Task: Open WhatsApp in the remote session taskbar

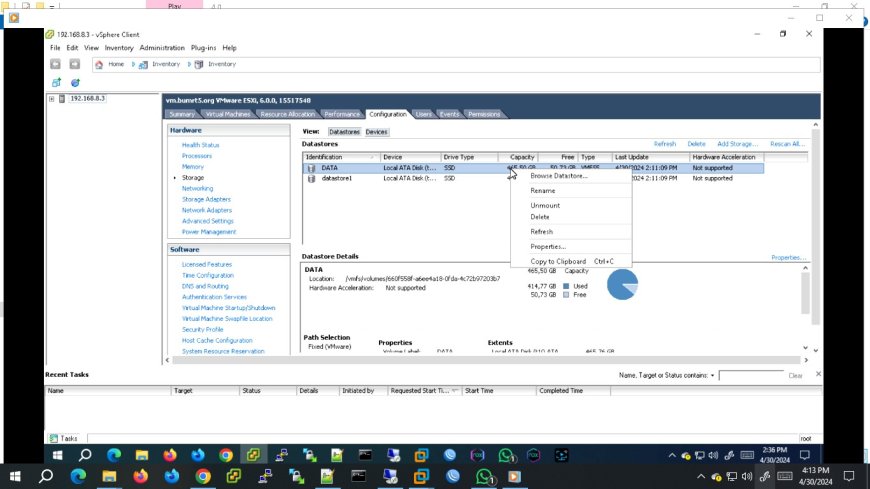Action: coord(506,456)
